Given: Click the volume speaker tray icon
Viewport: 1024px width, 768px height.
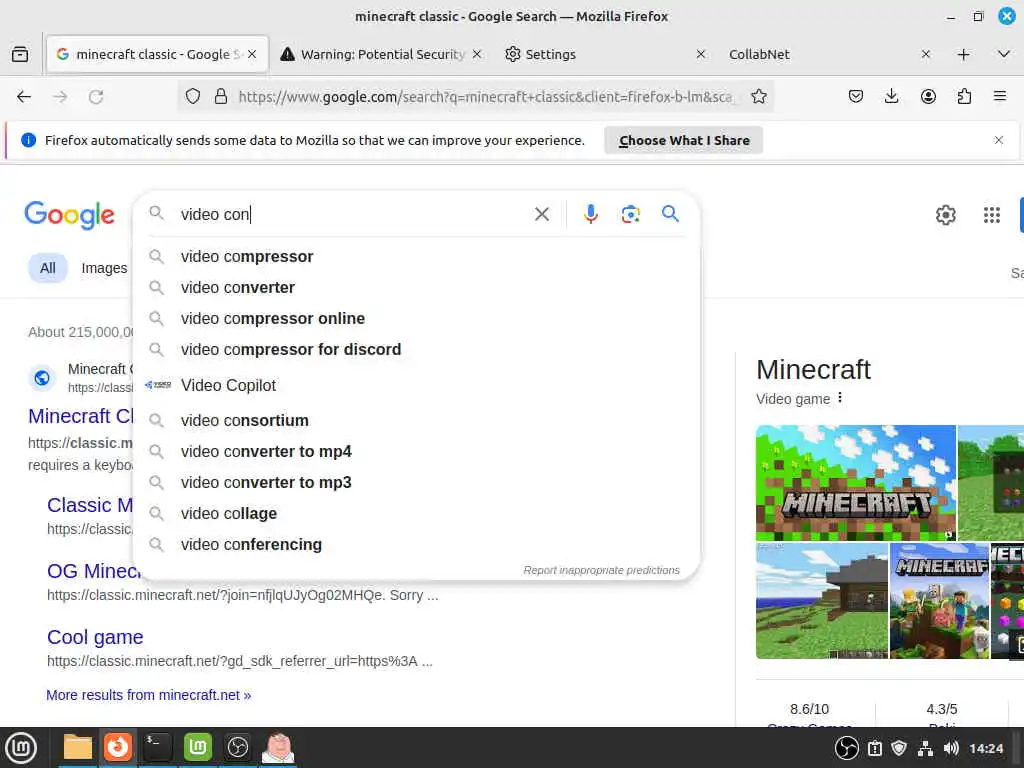Looking at the screenshot, I should [x=952, y=748].
